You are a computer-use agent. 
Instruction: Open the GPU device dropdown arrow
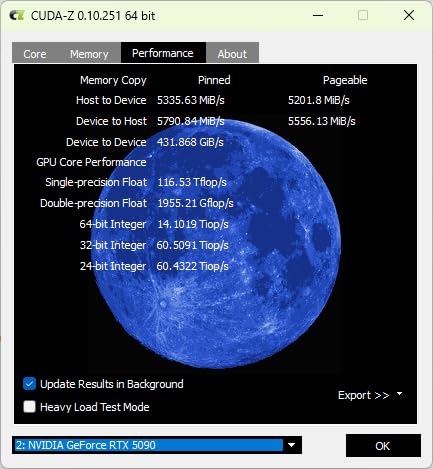(x=291, y=445)
